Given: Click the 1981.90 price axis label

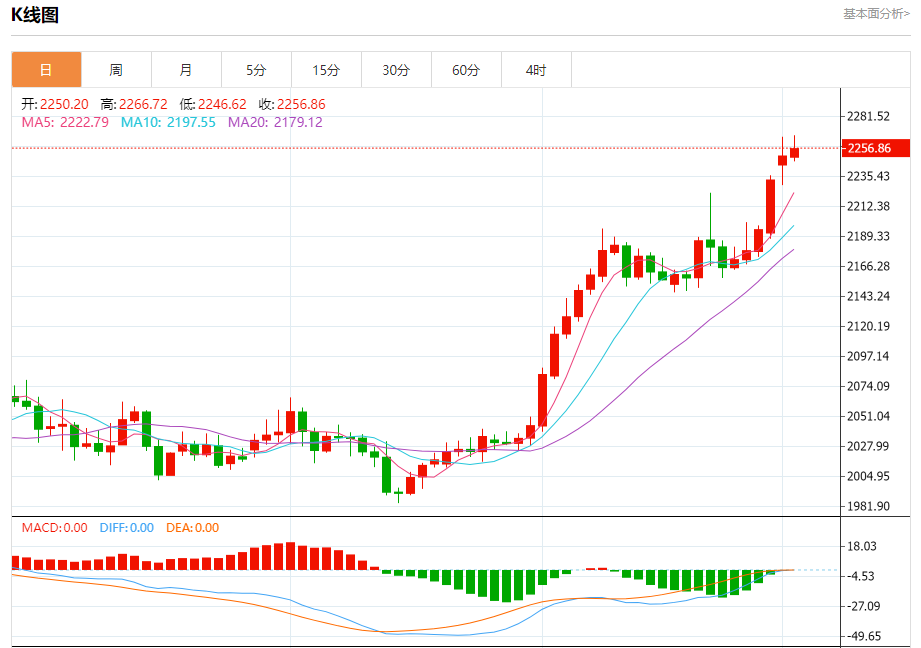Looking at the screenshot, I should click(868, 506).
